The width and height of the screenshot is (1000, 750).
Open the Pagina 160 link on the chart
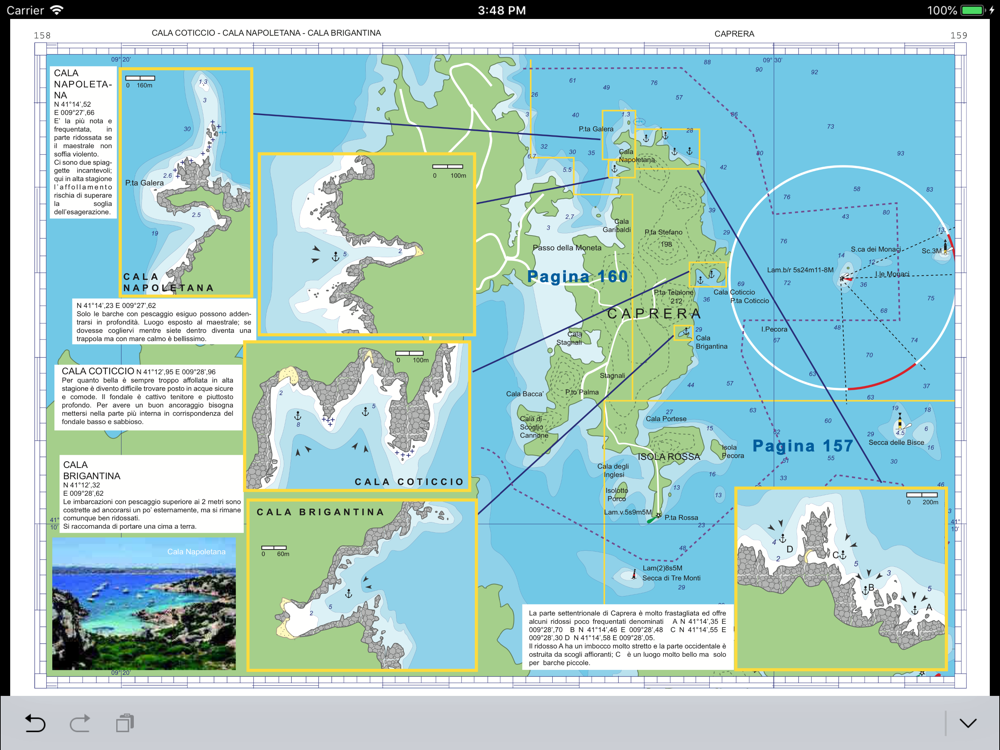coord(577,276)
